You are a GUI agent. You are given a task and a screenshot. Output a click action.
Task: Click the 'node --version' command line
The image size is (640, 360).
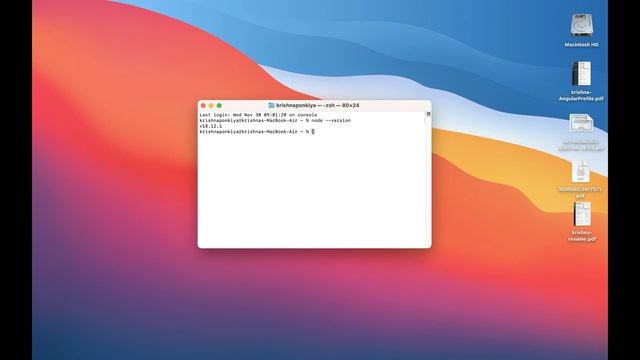275,121
